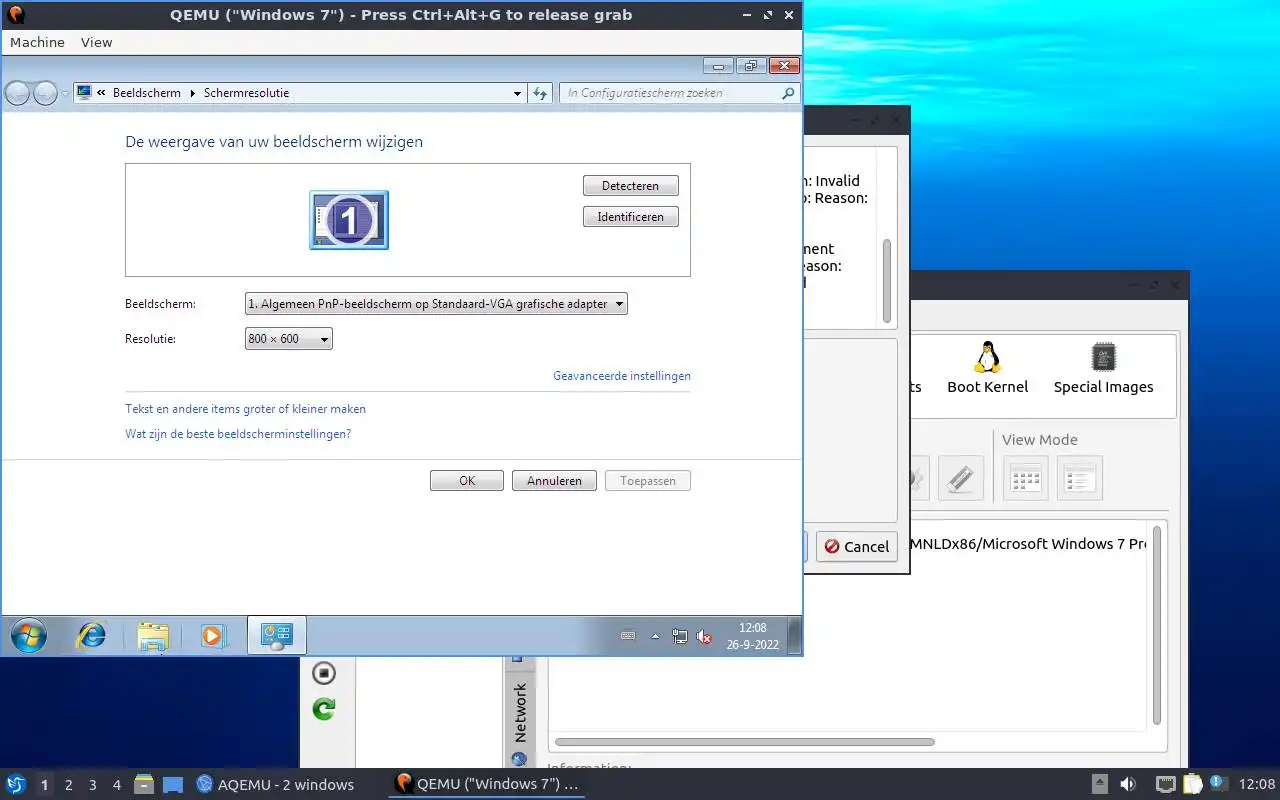1280x800 pixels.
Task: Open Windows Media Player taskbar icon
Action: 212,636
